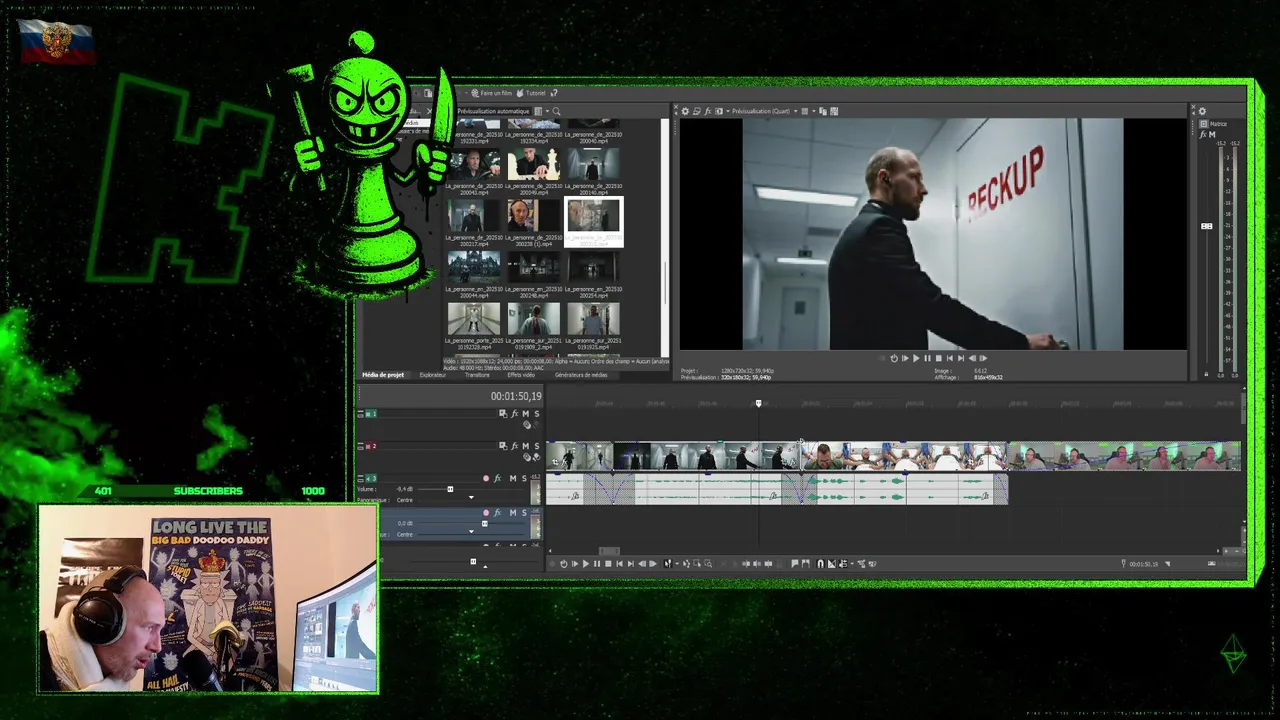Solo video track 2
The width and height of the screenshot is (1280, 720).
536,446
